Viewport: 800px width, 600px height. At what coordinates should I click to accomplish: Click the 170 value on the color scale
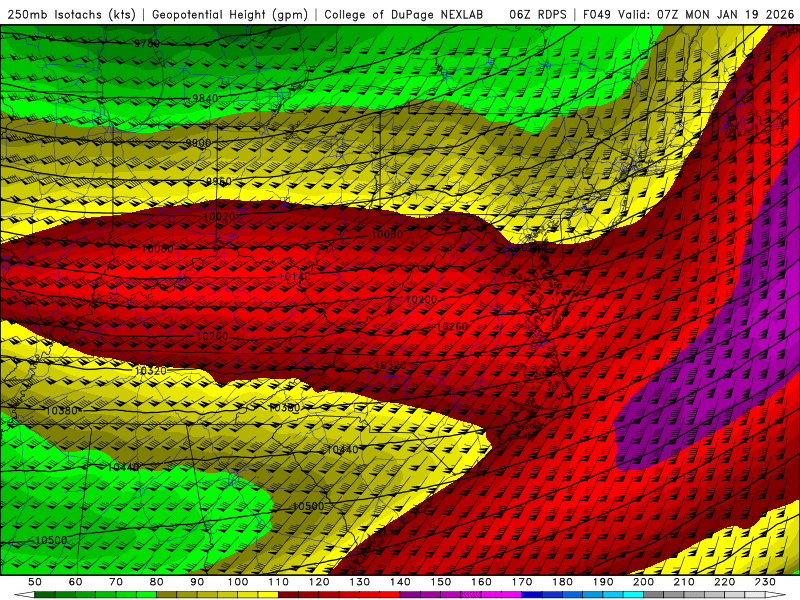pos(522,582)
